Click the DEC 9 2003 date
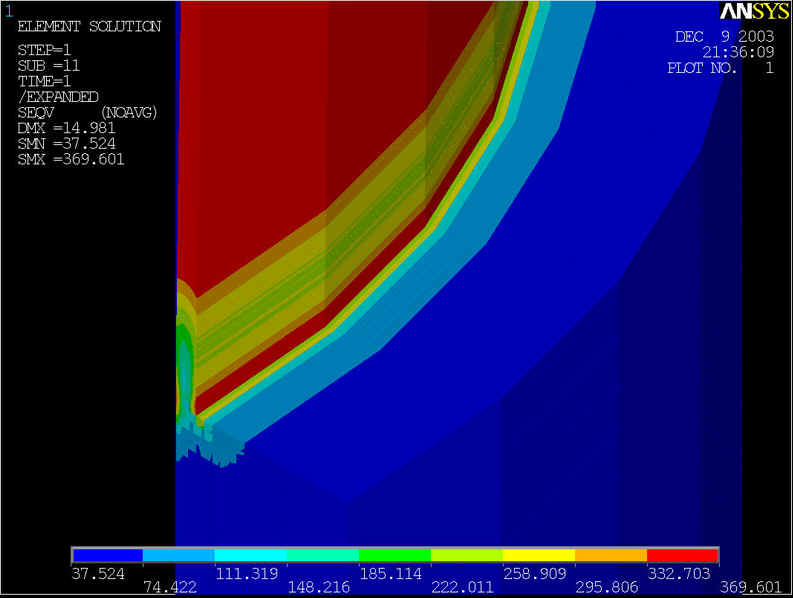793x598 pixels. (x=725, y=36)
